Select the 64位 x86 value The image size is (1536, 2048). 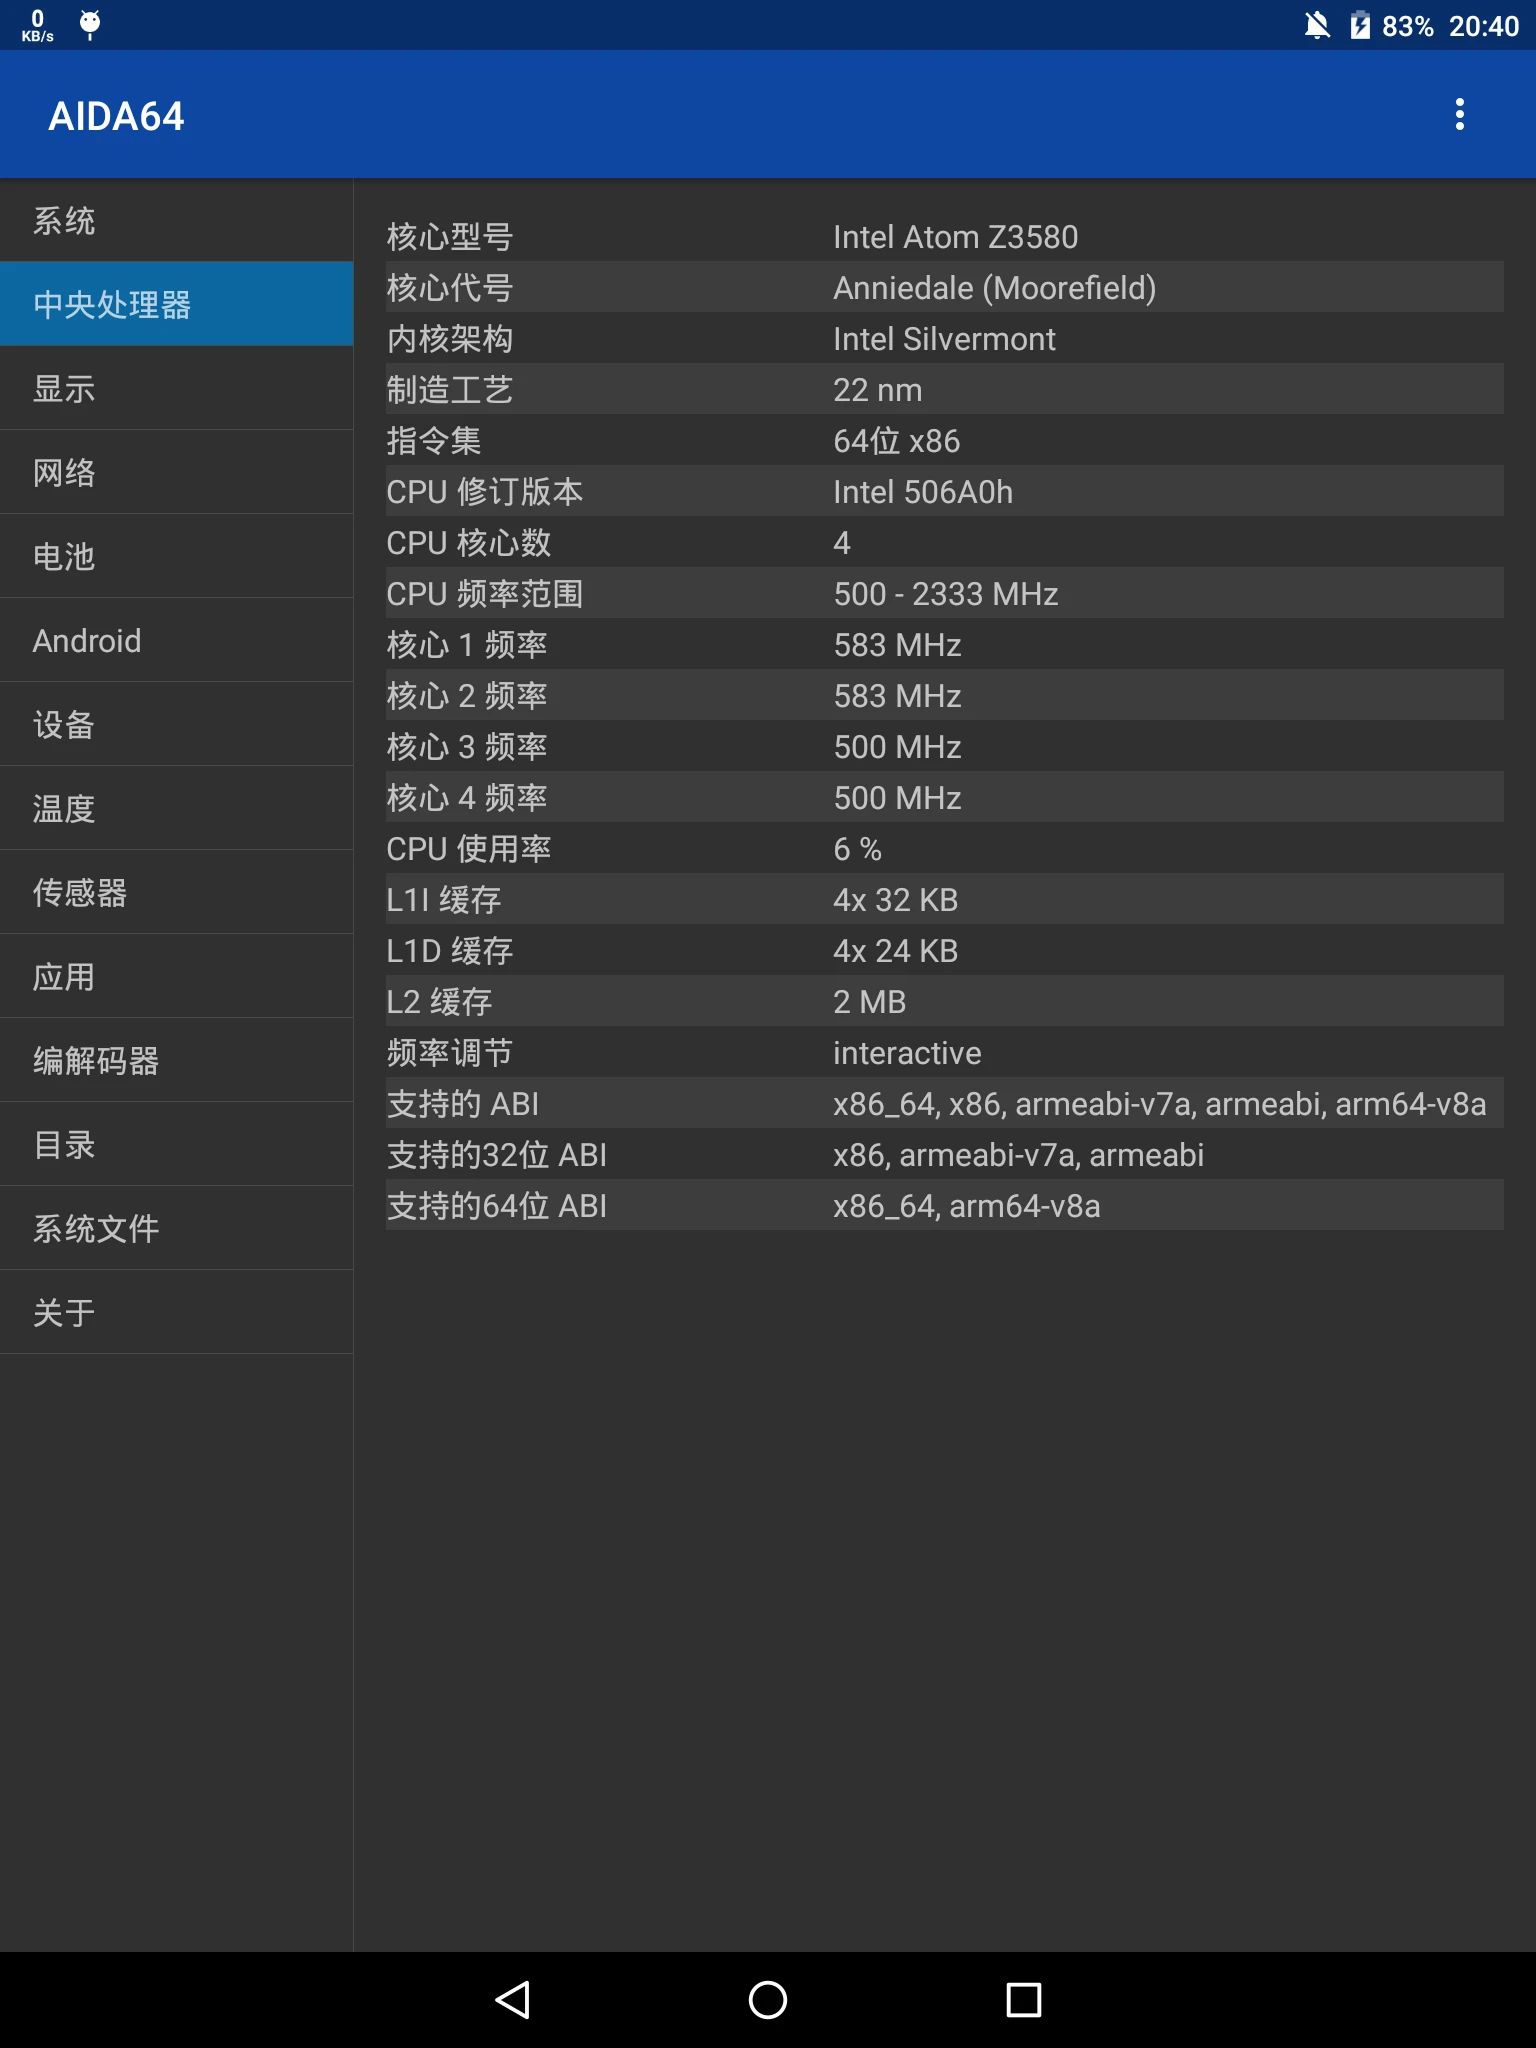[896, 441]
